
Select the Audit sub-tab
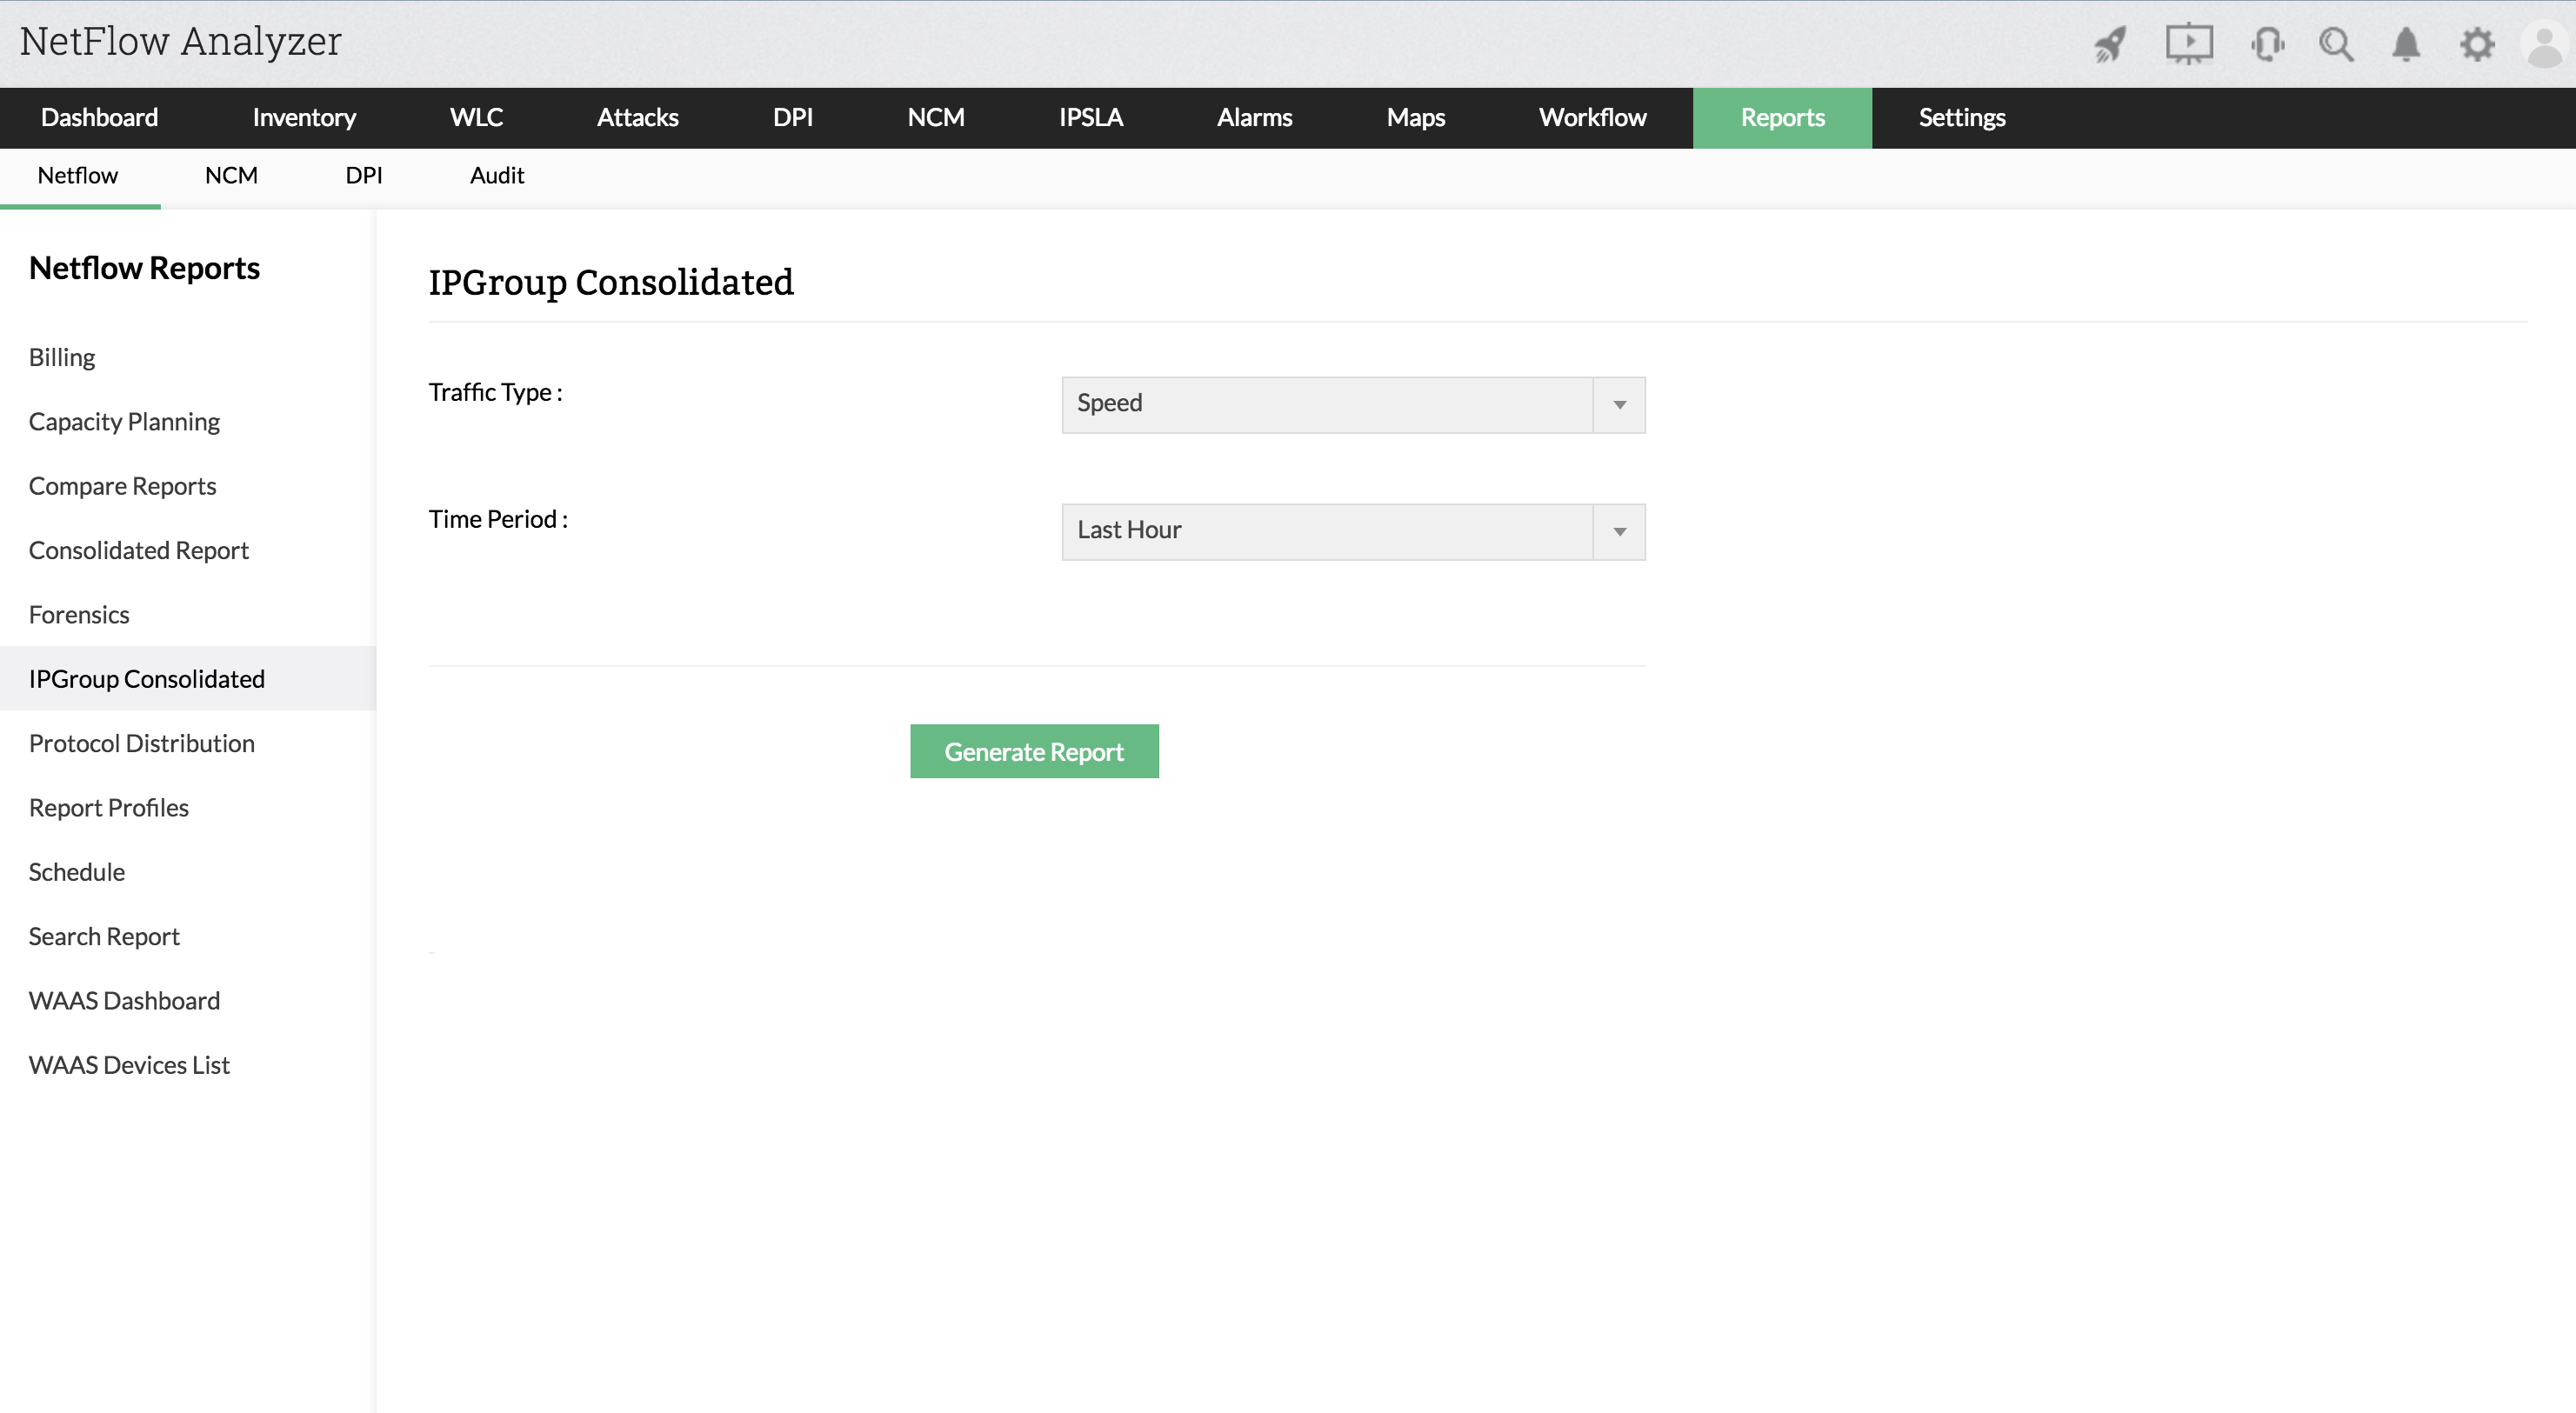497,176
